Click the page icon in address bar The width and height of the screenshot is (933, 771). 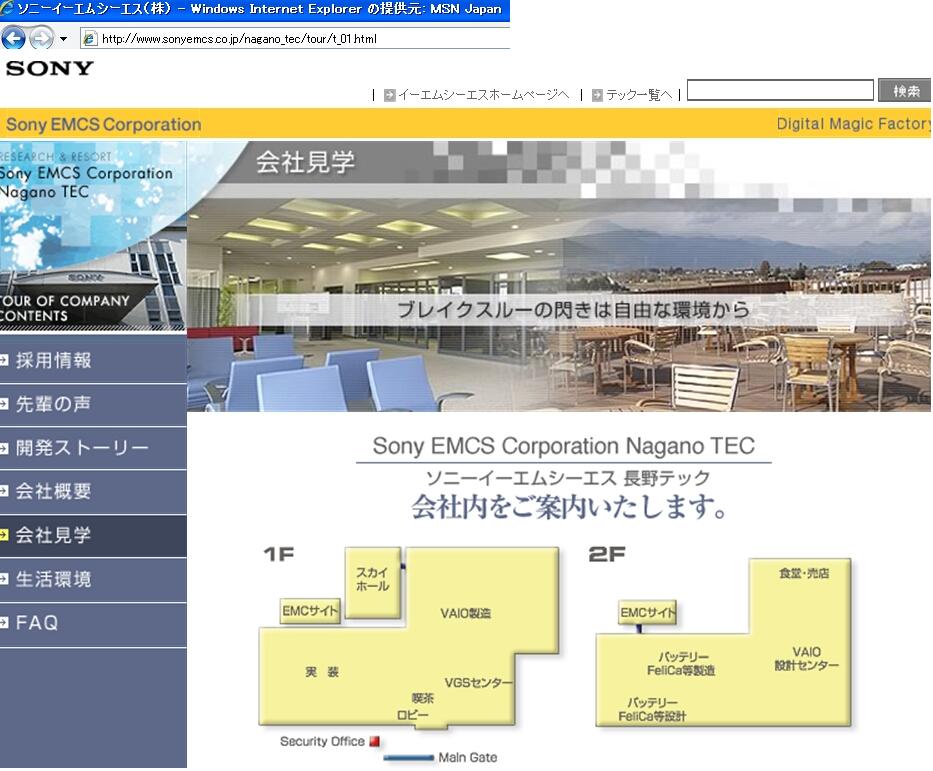(x=90, y=39)
